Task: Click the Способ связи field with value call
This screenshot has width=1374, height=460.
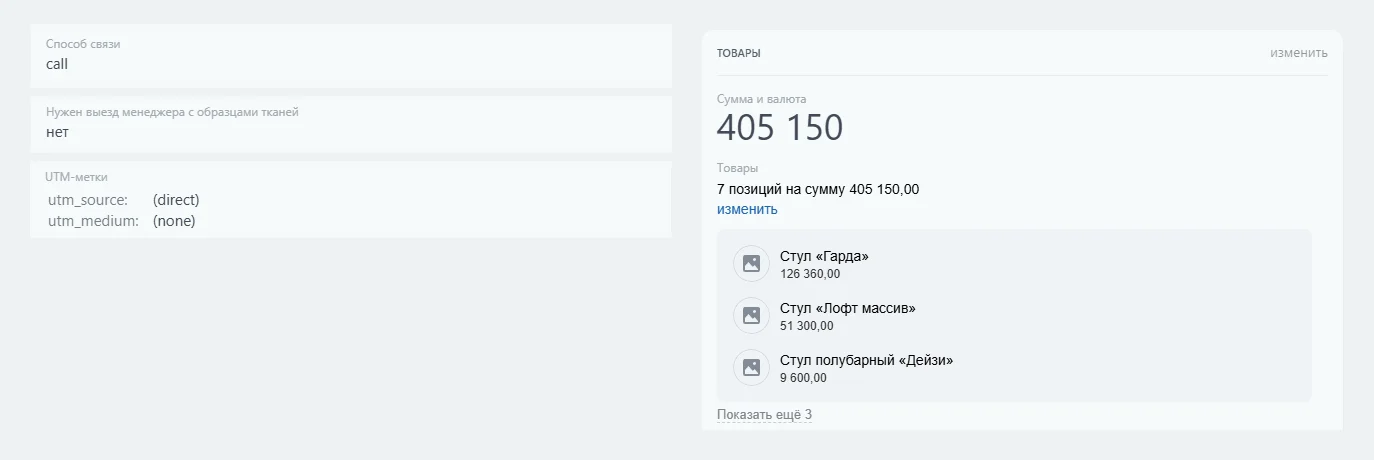Action: (x=351, y=56)
